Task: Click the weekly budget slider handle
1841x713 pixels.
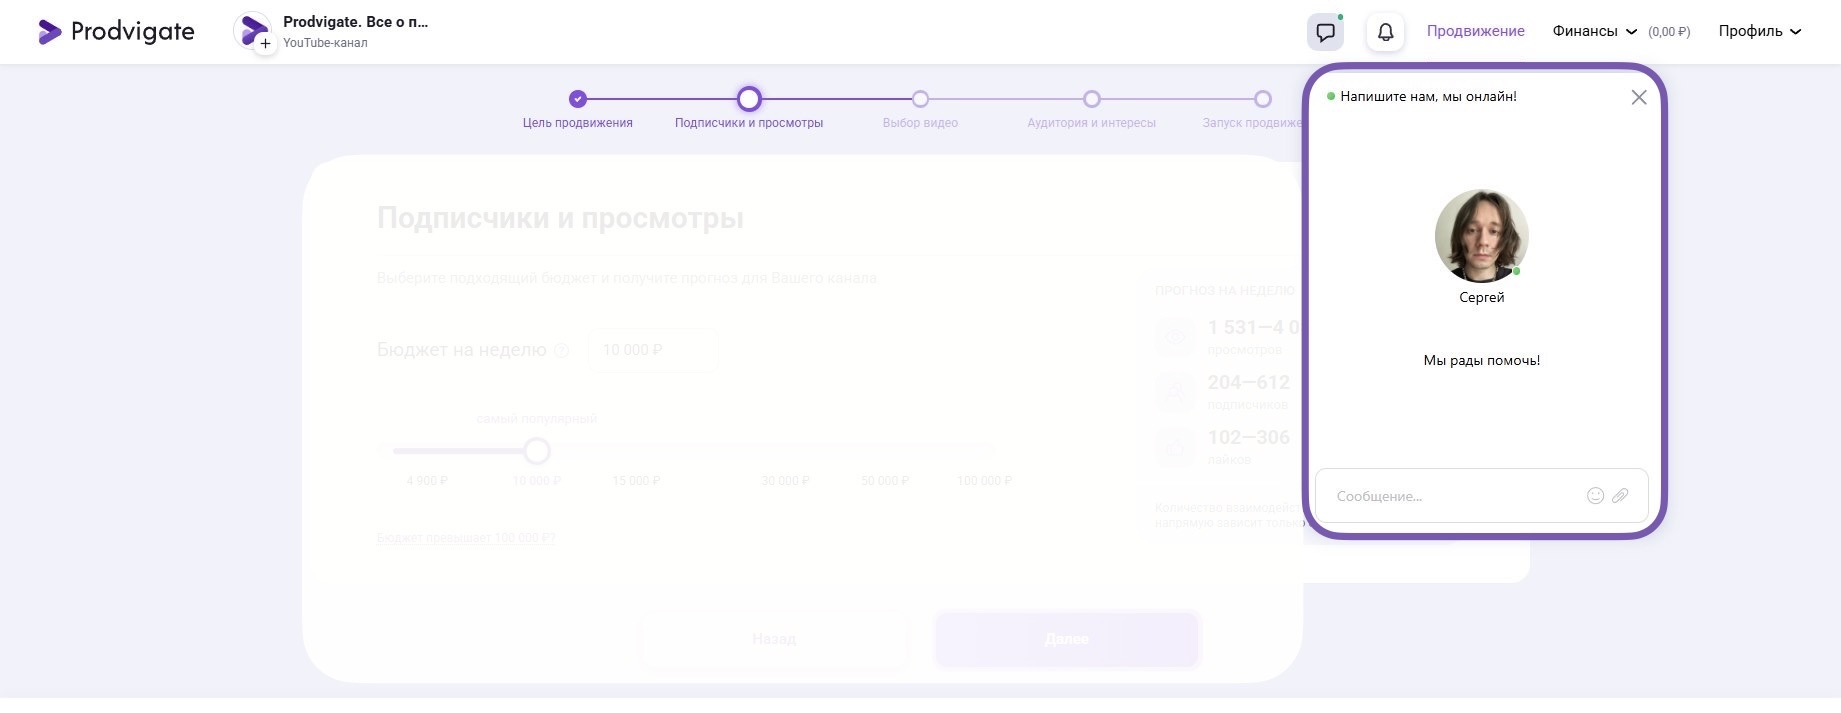Action: tap(537, 451)
